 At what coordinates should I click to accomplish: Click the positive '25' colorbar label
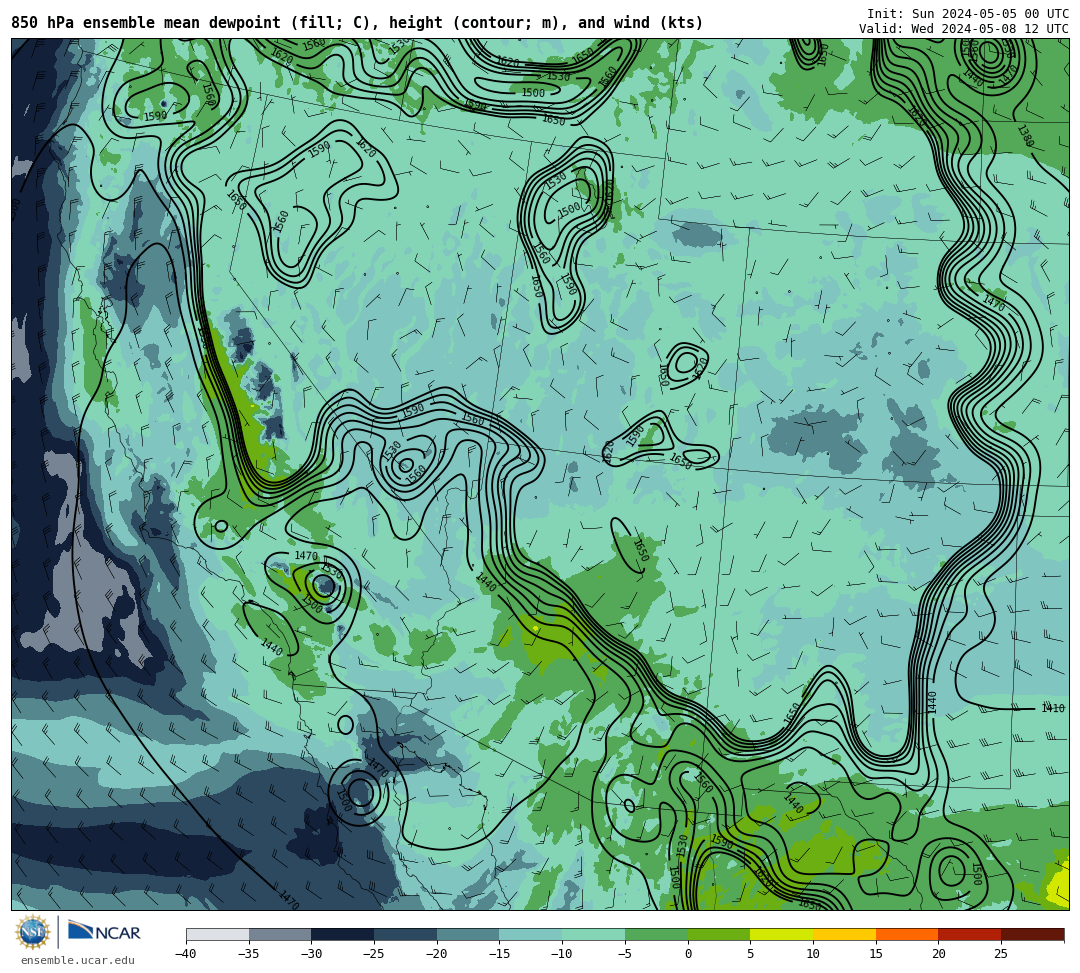pyautogui.click(x=1001, y=954)
